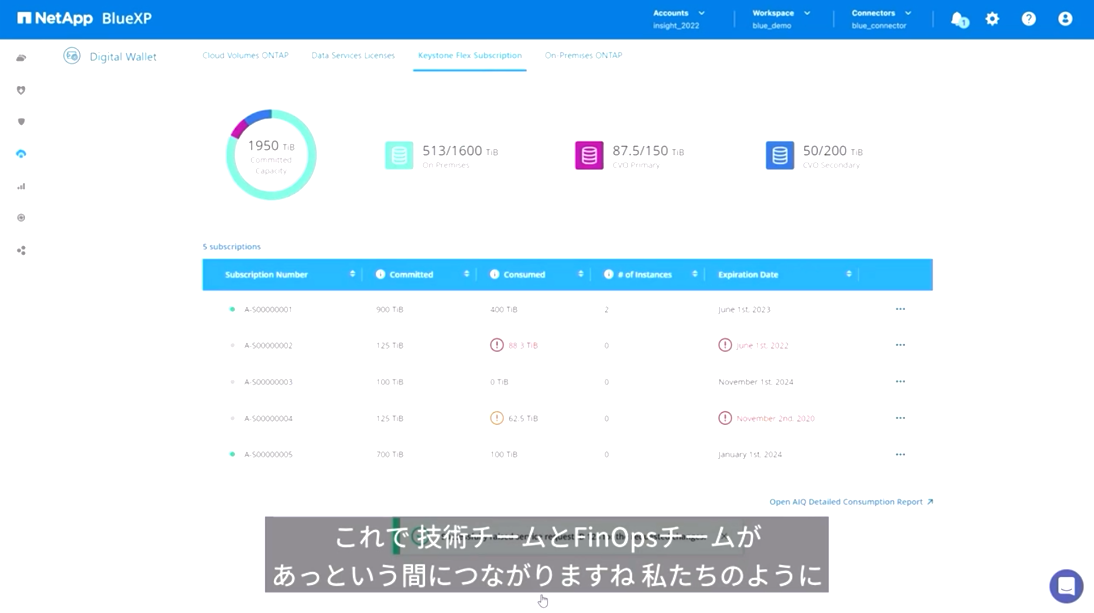Image resolution: width=1094 pixels, height=613 pixels.
Task: Click the NetApp BlueXP logo
Action: coord(84,18)
